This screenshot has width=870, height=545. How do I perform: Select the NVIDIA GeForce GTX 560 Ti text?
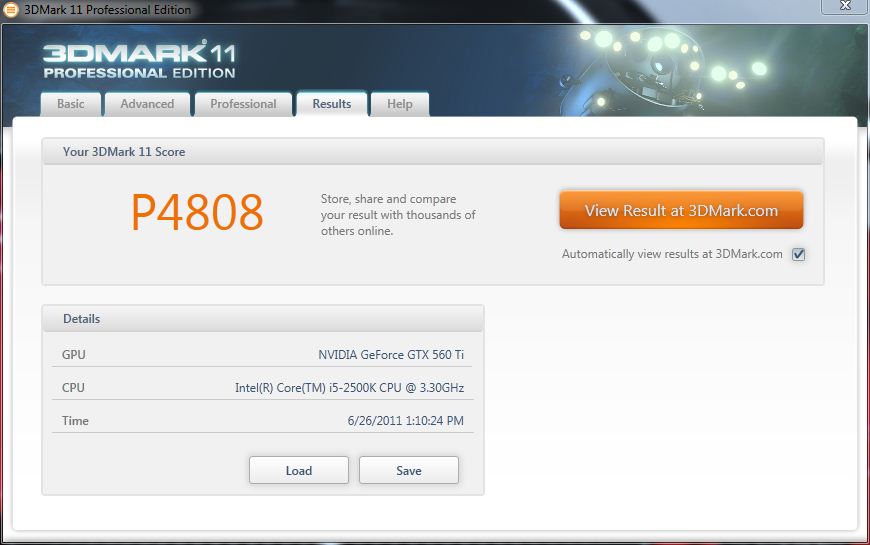point(391,355)
